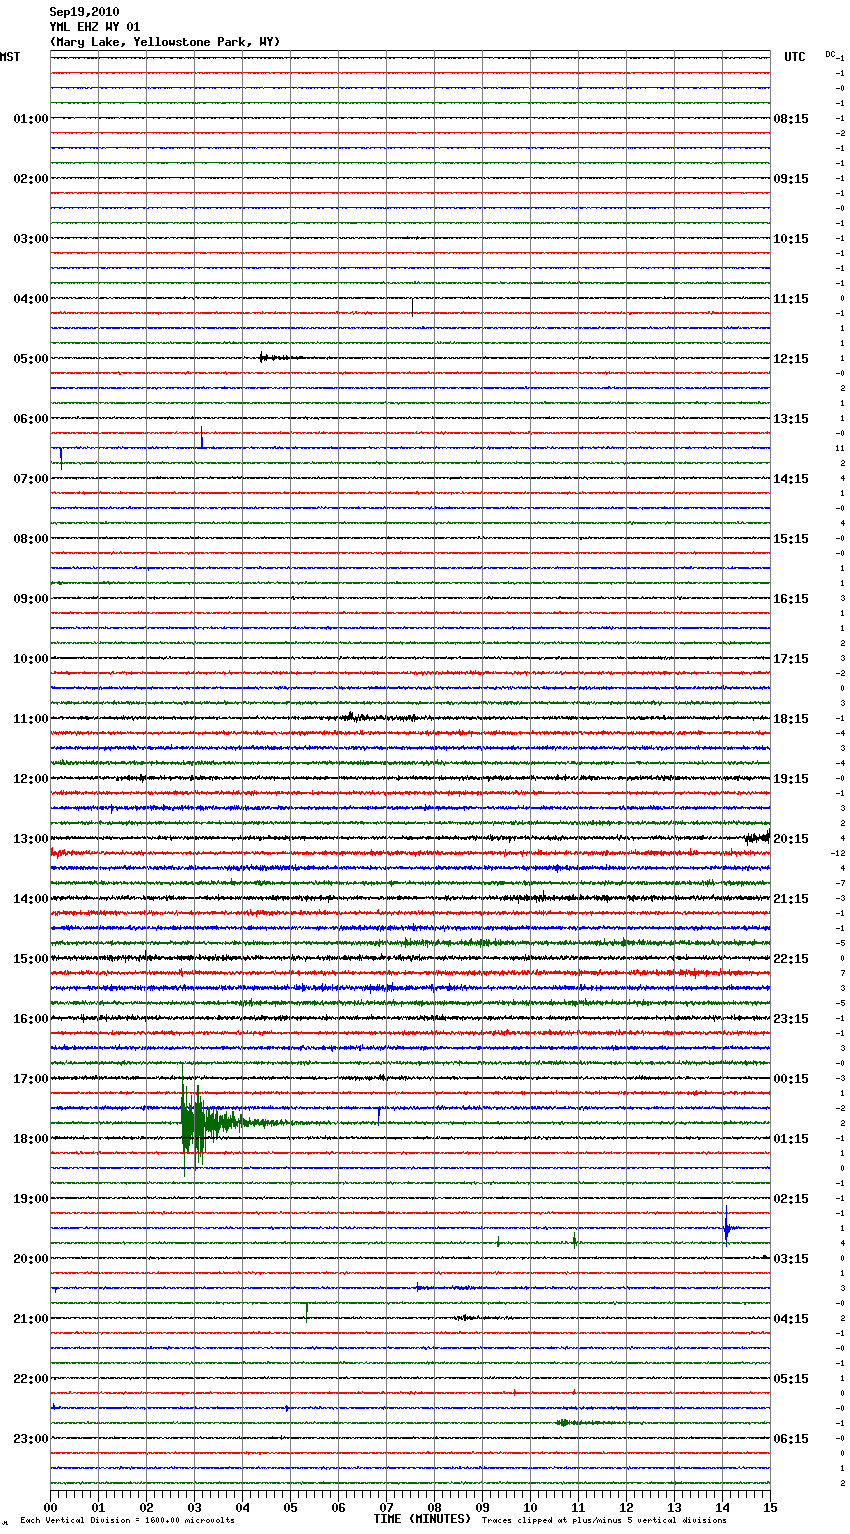Pick the 16:15 UTC time label
The width and height of the screenshot is (850, 1534).
click(x=791, y=599)
